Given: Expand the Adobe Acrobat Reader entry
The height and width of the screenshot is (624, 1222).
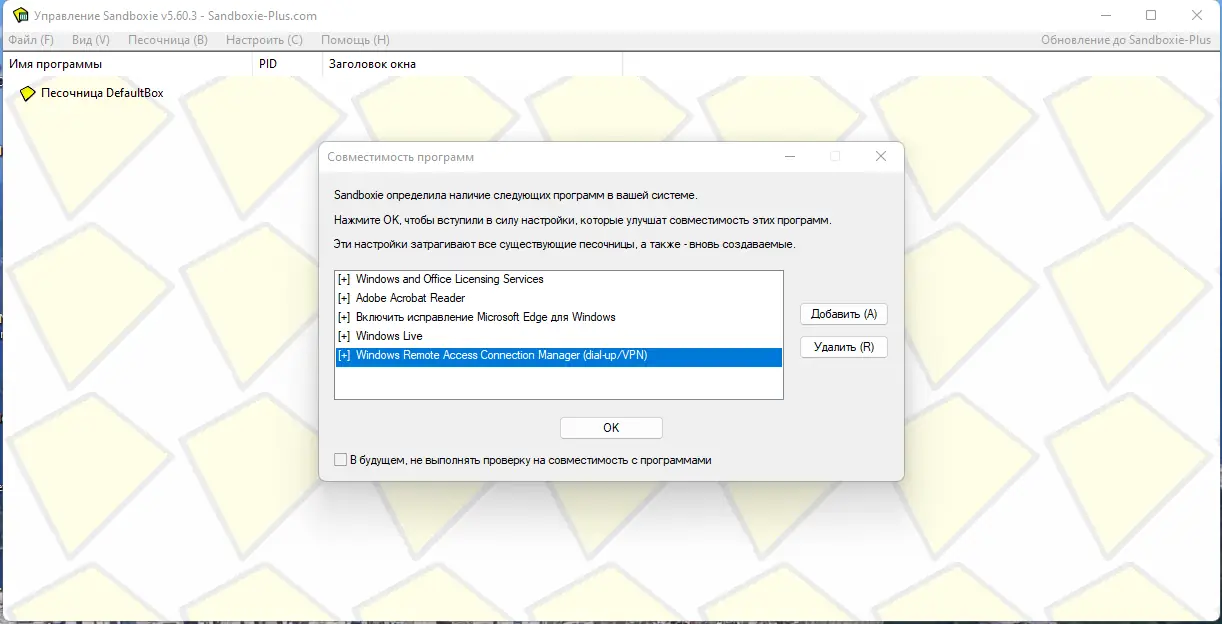Looking at the screenshot, I should tap(344, 298).
